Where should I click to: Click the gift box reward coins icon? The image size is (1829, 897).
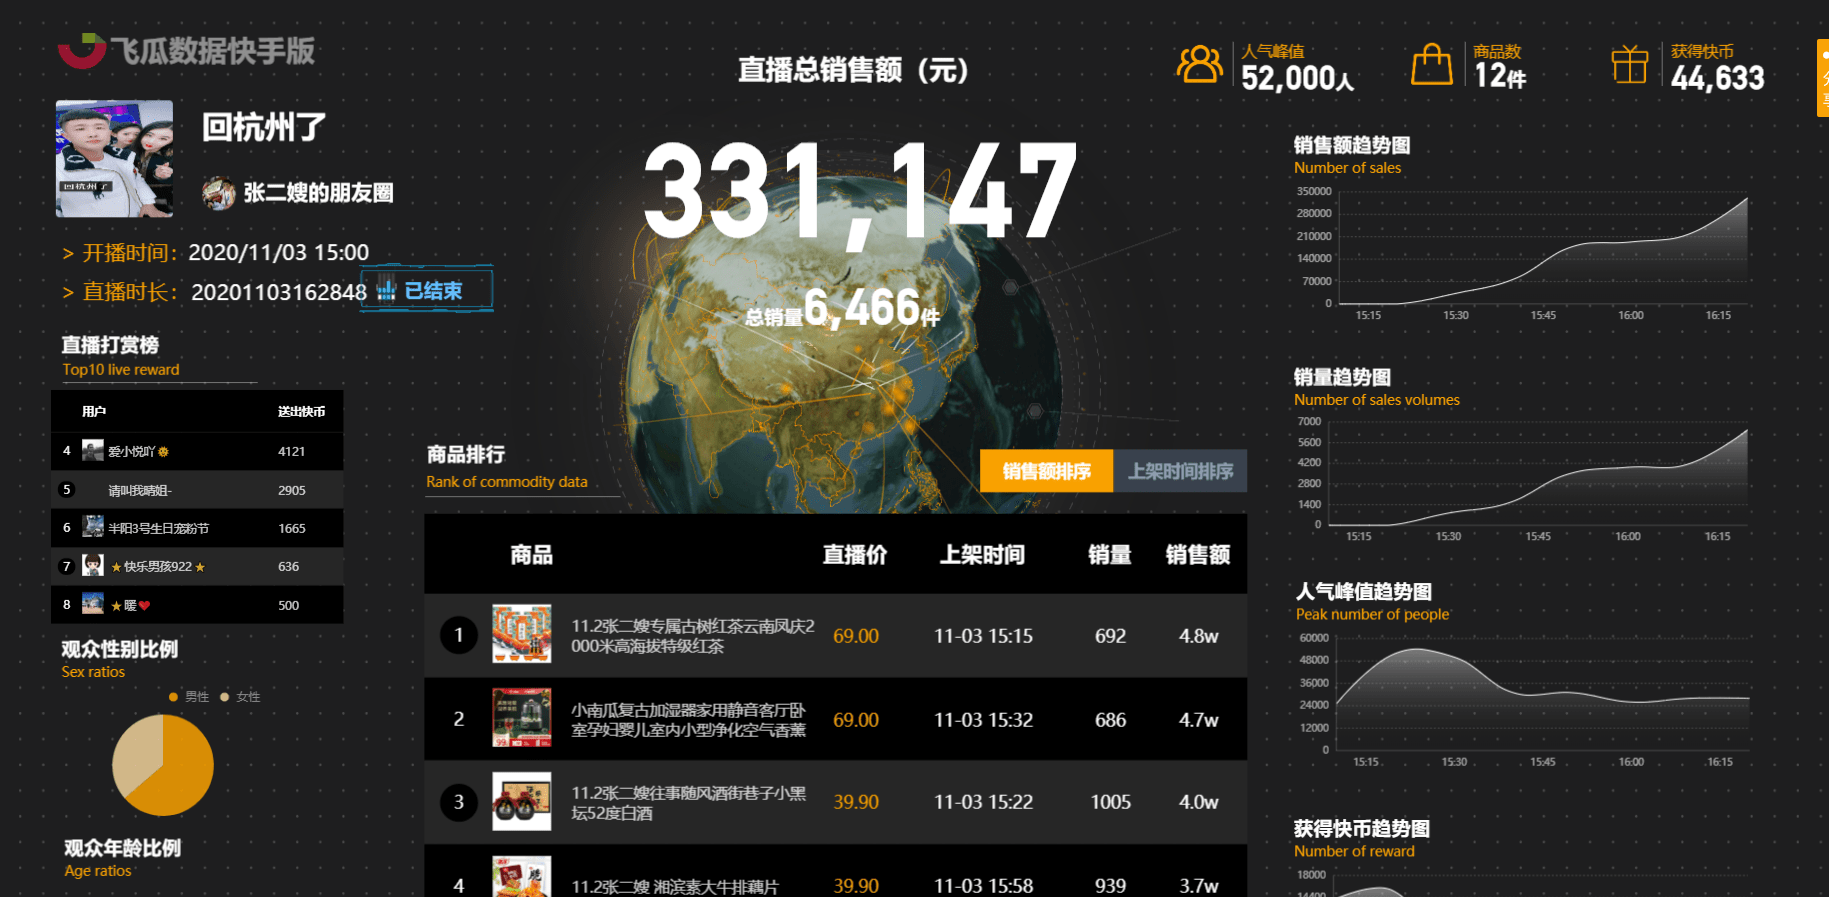pyautogui.click(x=1629, y=65)
